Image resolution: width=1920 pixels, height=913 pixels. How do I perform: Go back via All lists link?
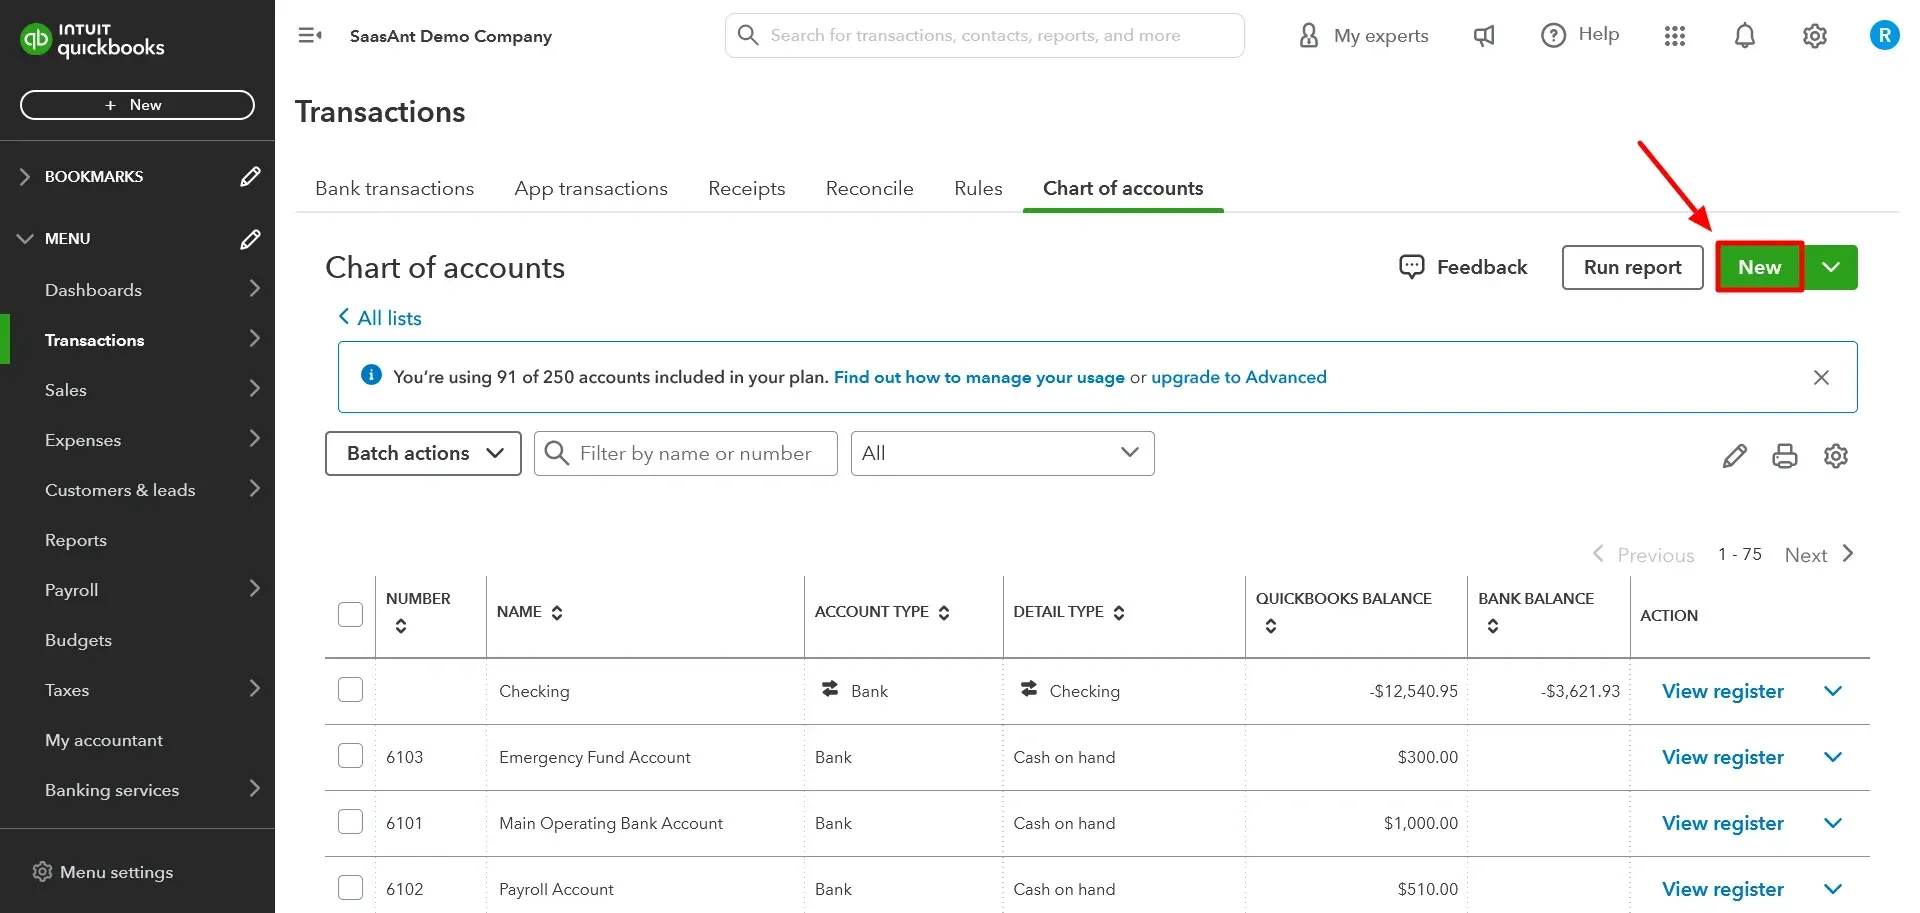click(x=380, y=318)
